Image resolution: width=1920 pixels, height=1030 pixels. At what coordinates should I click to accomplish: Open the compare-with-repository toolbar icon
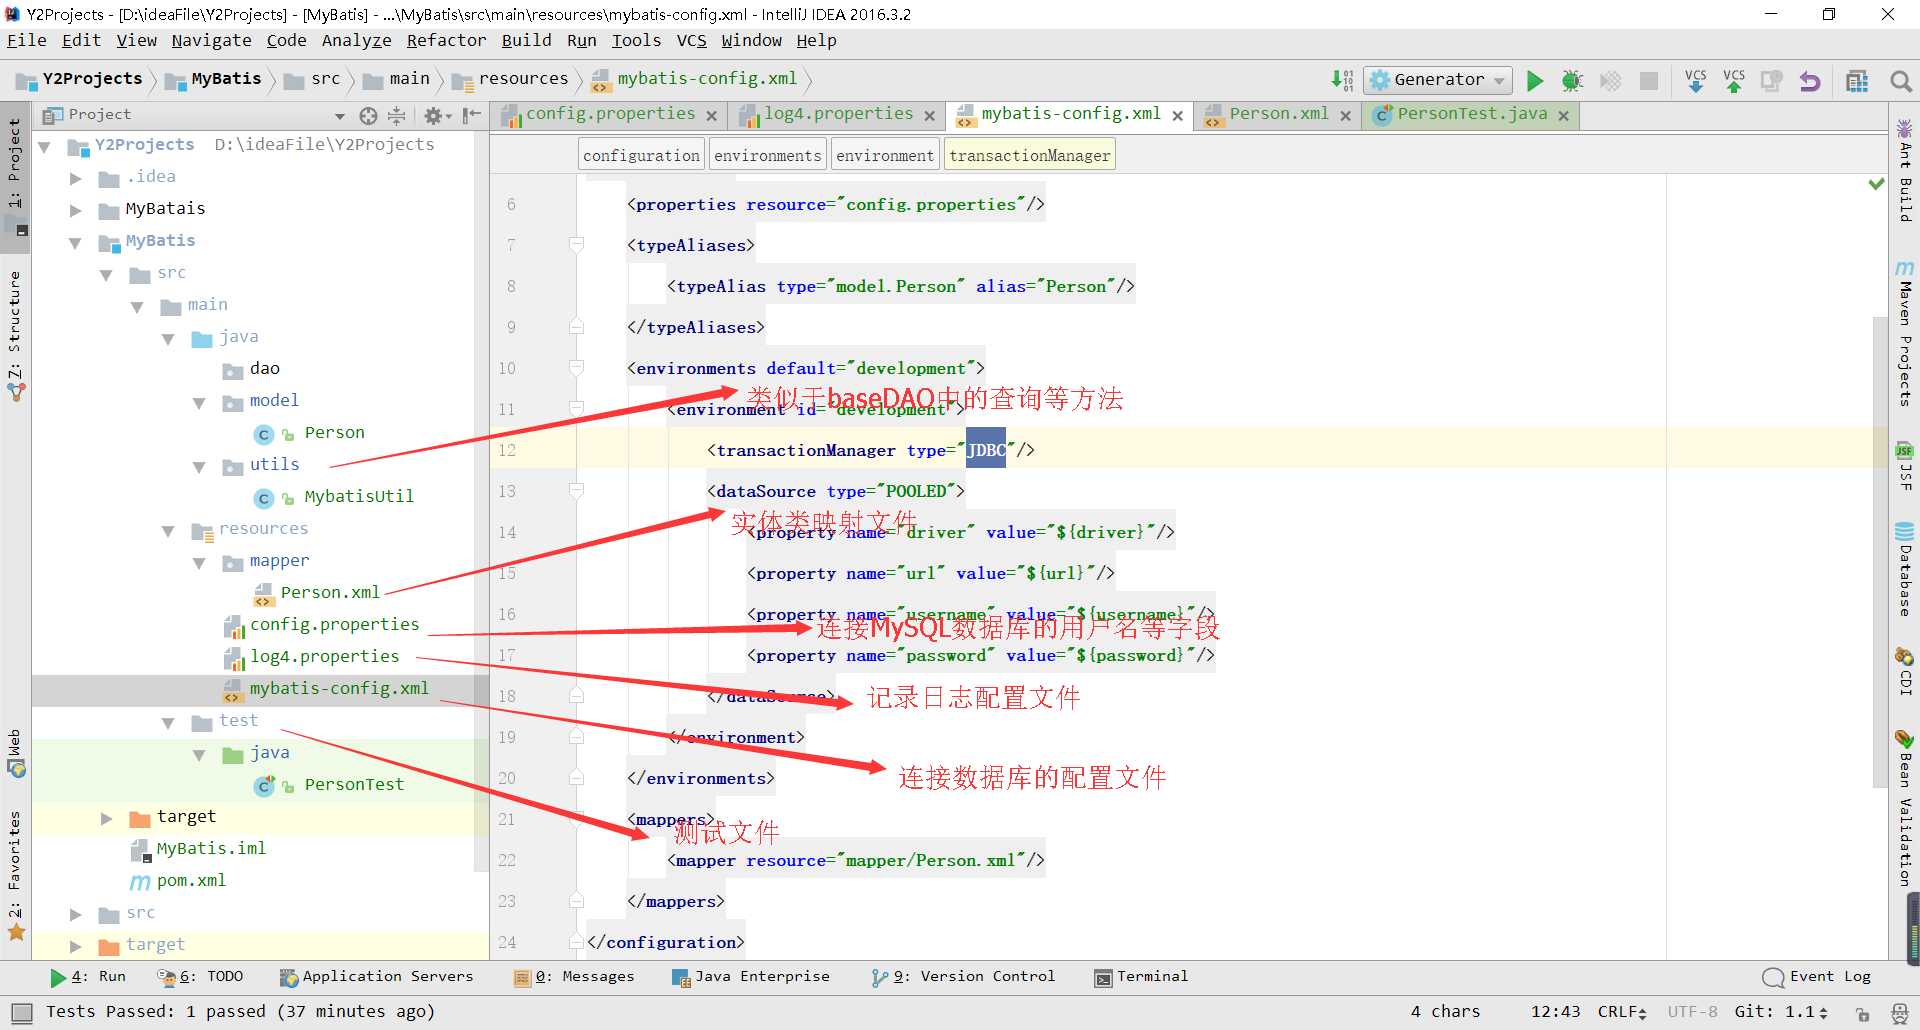click(1771, 81)
